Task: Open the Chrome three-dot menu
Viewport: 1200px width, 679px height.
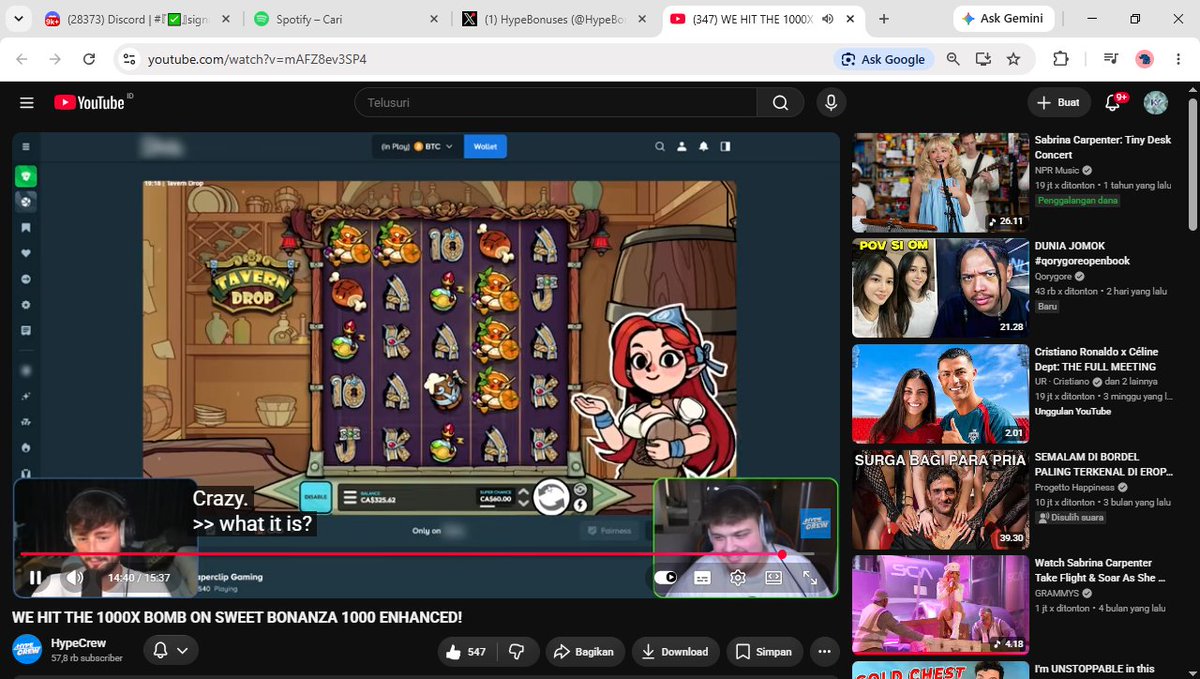Action: tap(1177, 59)
